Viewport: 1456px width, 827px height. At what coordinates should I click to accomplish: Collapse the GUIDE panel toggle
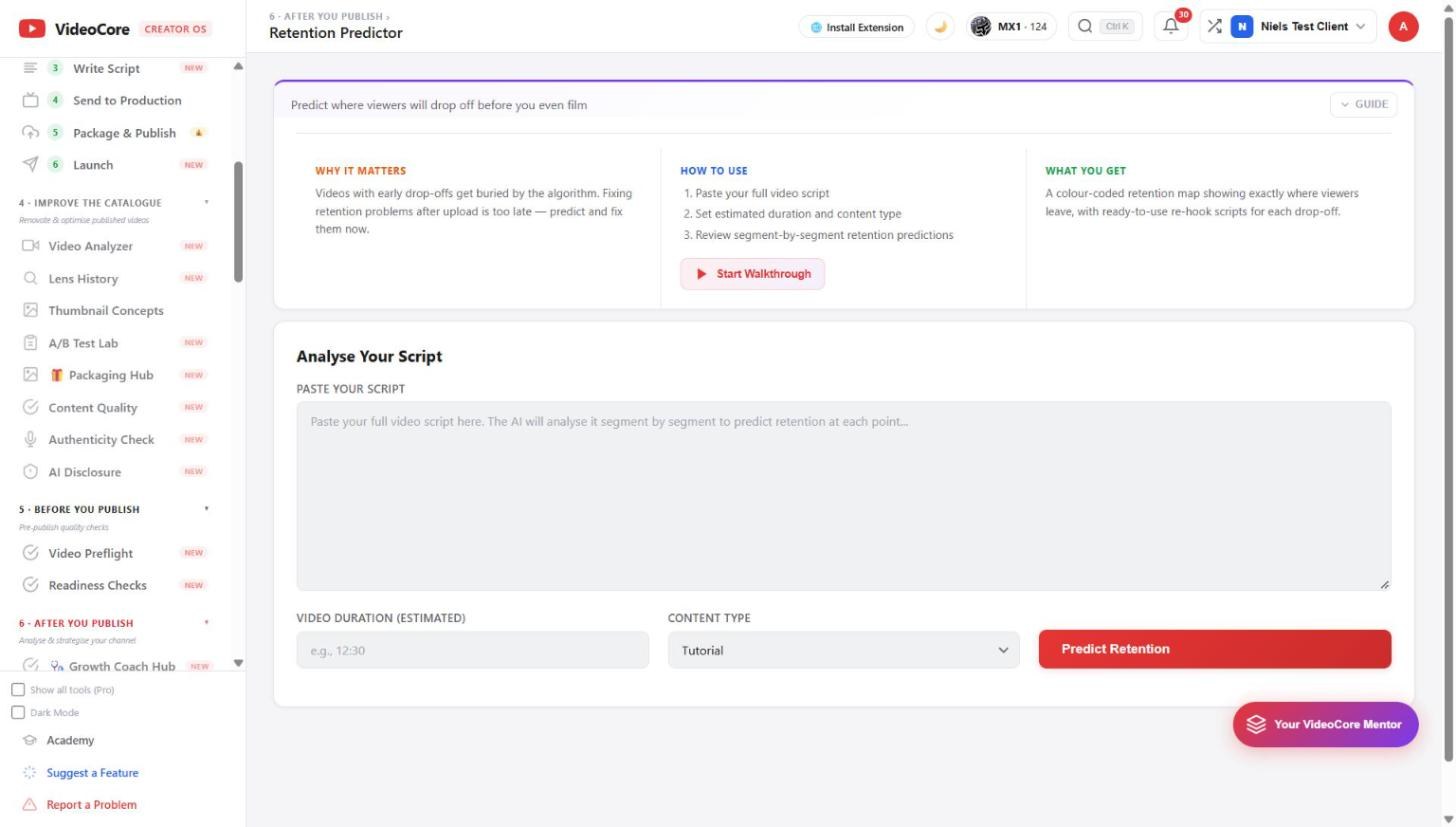click(x=1363, y=104)
